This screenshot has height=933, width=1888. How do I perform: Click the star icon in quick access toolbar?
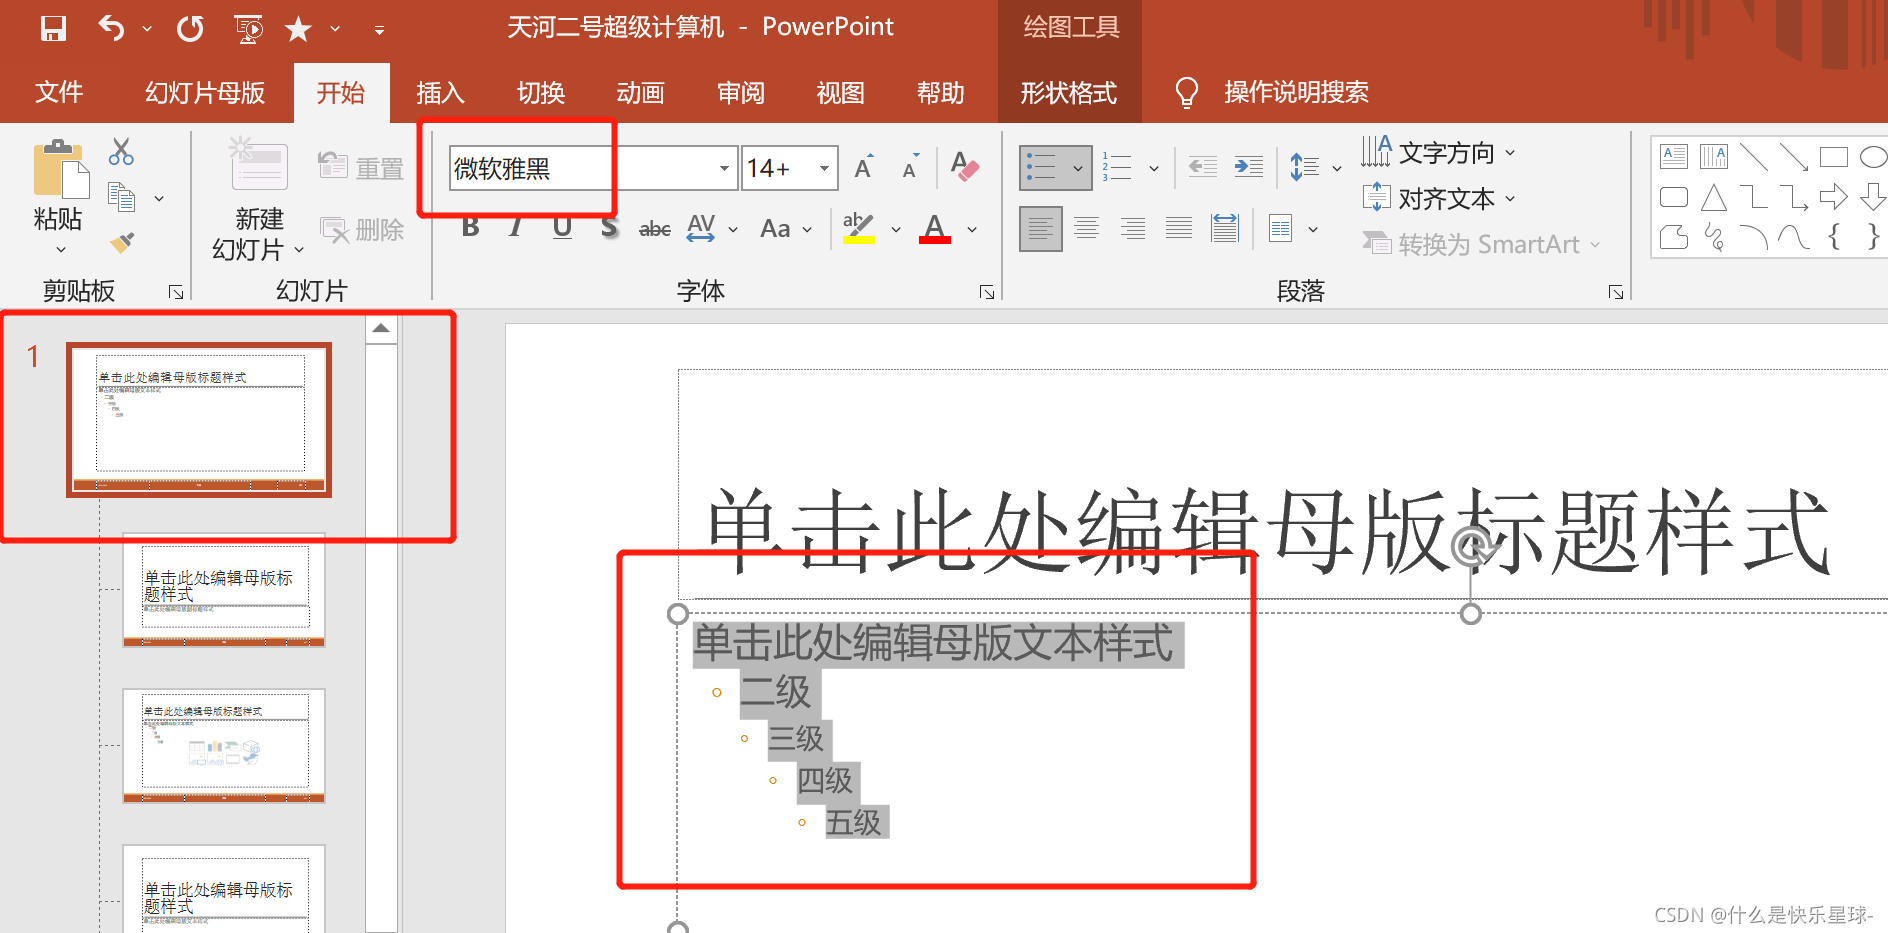coord(298,29)
